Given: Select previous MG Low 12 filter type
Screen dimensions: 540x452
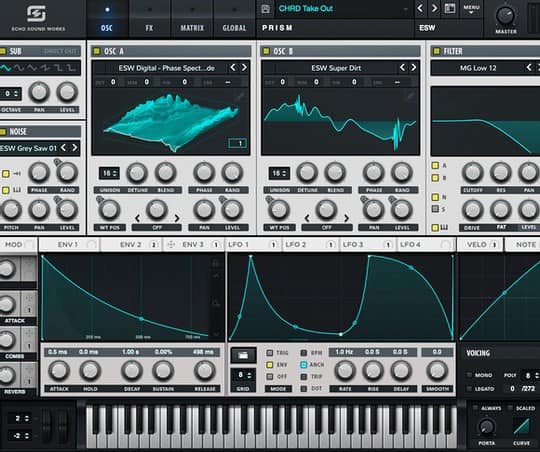Looking at the screenshot, I should pyautogui.click(x=529, y=68).
